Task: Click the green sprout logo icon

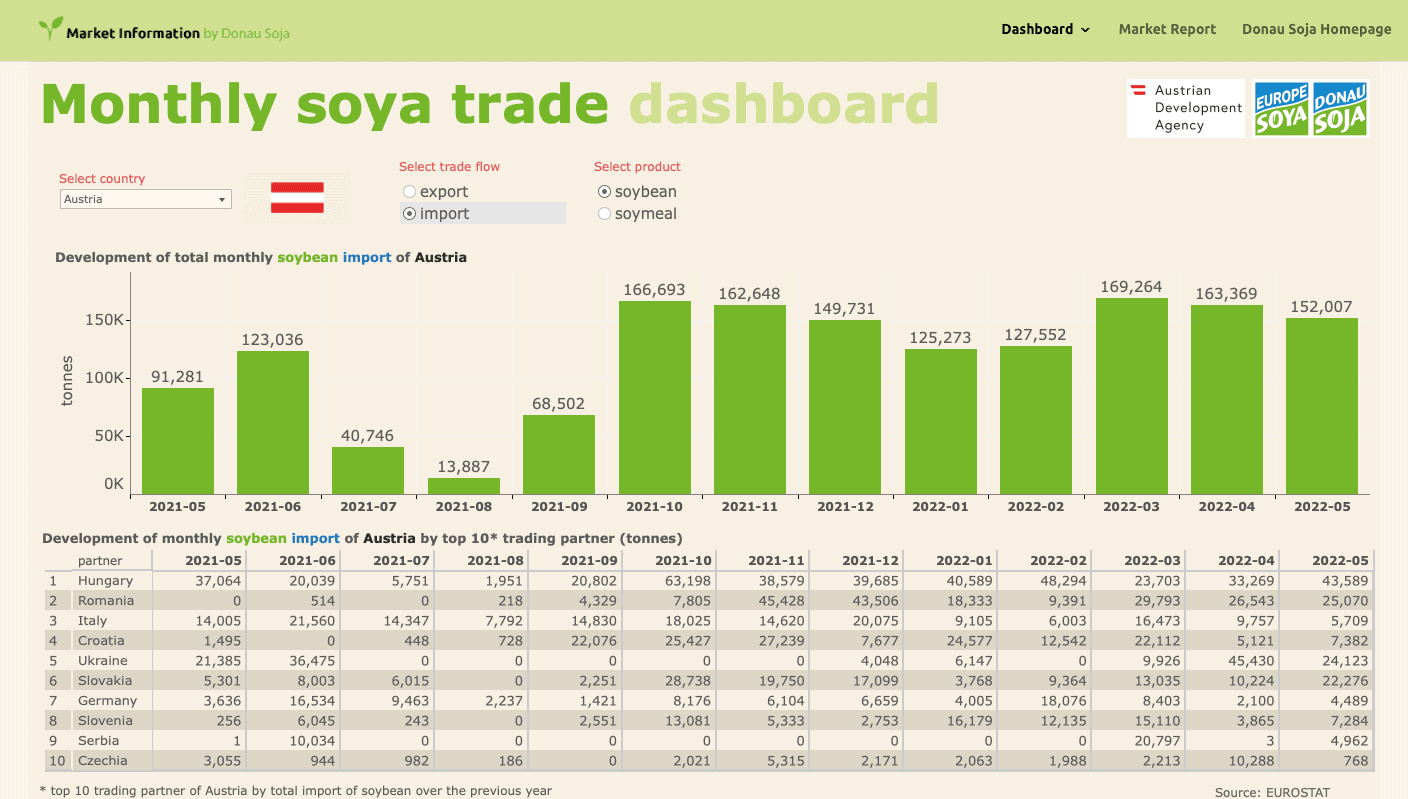Action: pyautogui.click(x=50, y=28)
